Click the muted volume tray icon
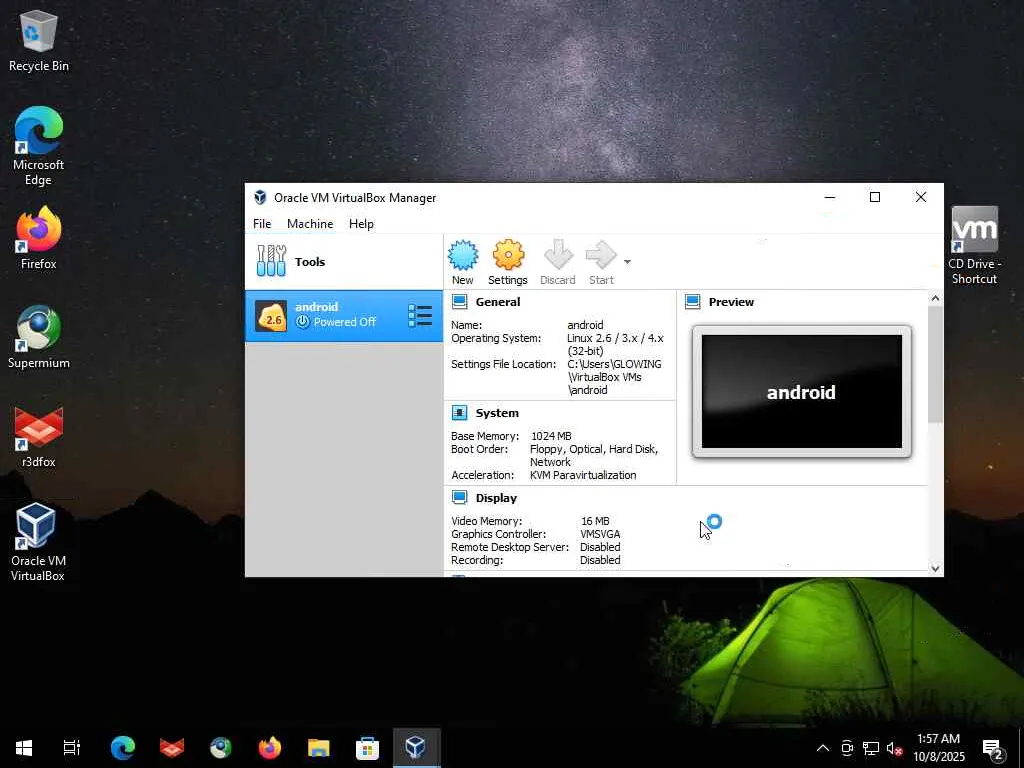 [x=894, y=748]
